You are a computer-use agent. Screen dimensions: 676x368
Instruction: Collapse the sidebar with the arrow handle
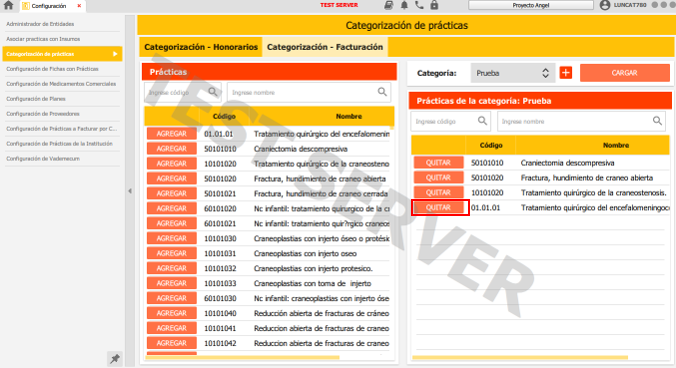point(130,191)
